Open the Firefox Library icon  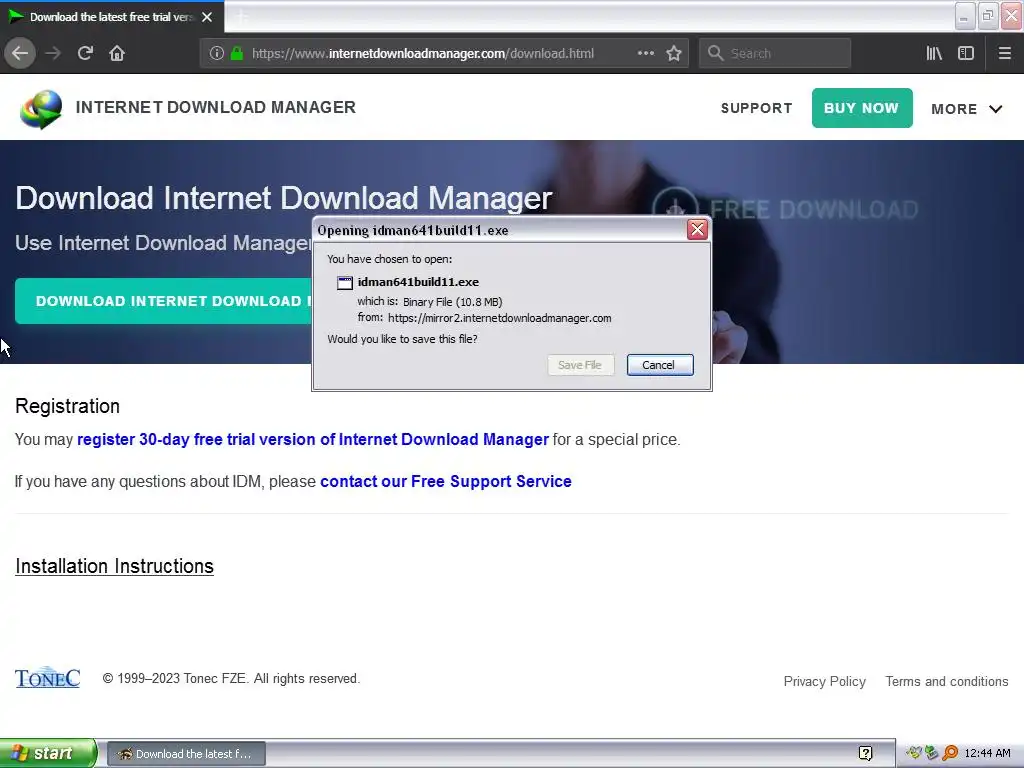934,53
